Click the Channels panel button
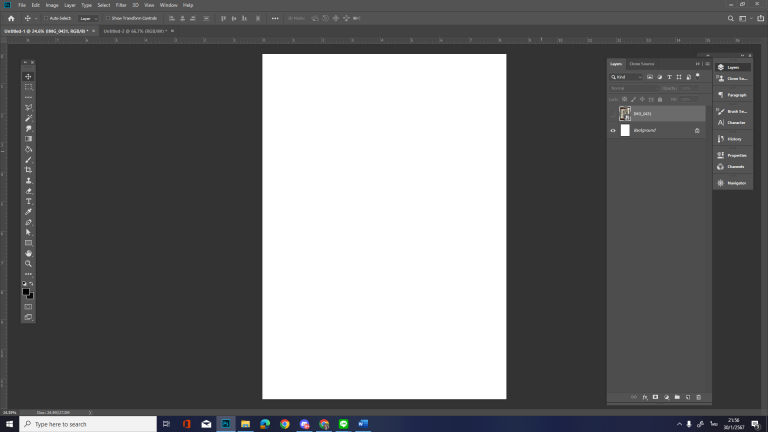 [x=733, y=166]
